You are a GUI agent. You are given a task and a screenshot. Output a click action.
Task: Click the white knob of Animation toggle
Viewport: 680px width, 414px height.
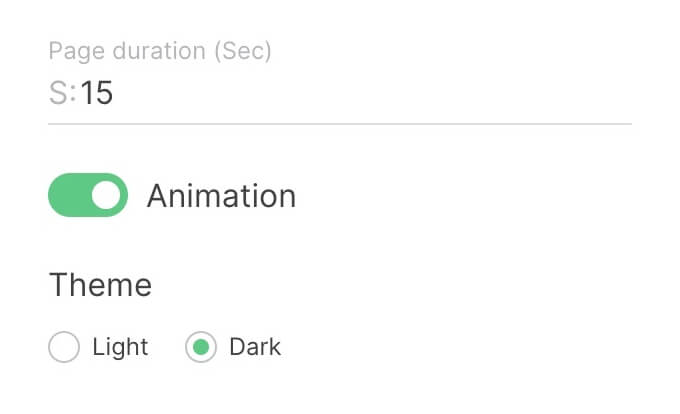[107, 195]
